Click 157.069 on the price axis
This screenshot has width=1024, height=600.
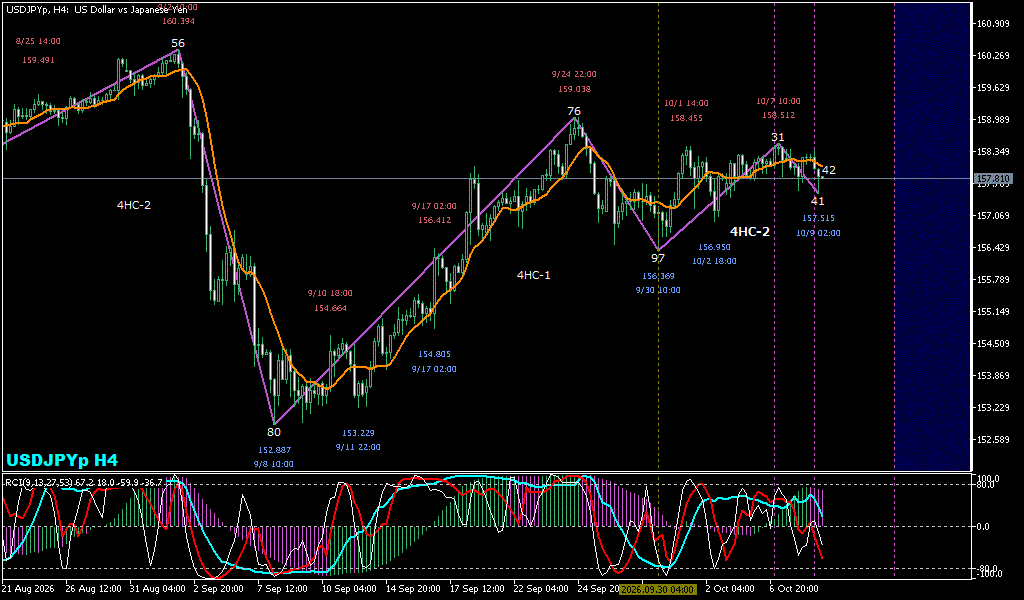(993, 215)
